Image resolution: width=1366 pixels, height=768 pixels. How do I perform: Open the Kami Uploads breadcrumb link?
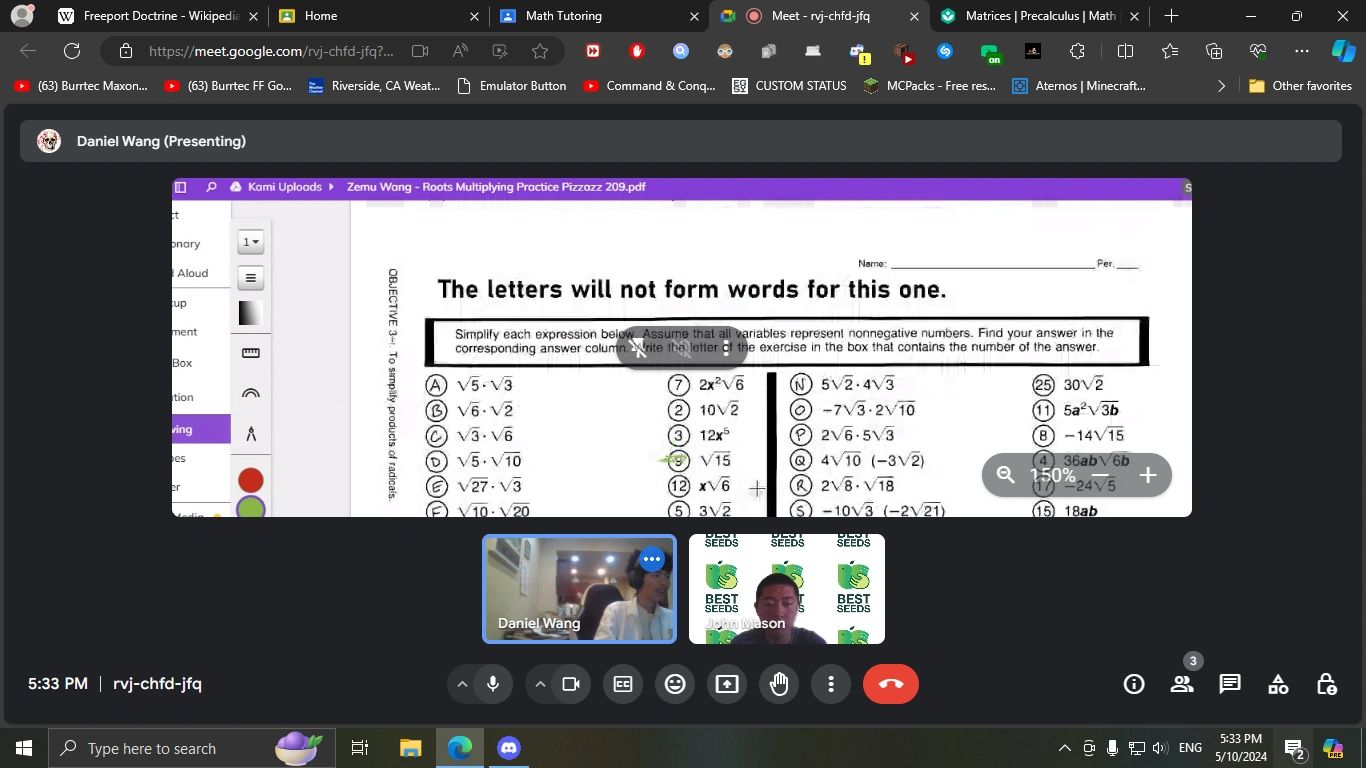click(283, 187)
